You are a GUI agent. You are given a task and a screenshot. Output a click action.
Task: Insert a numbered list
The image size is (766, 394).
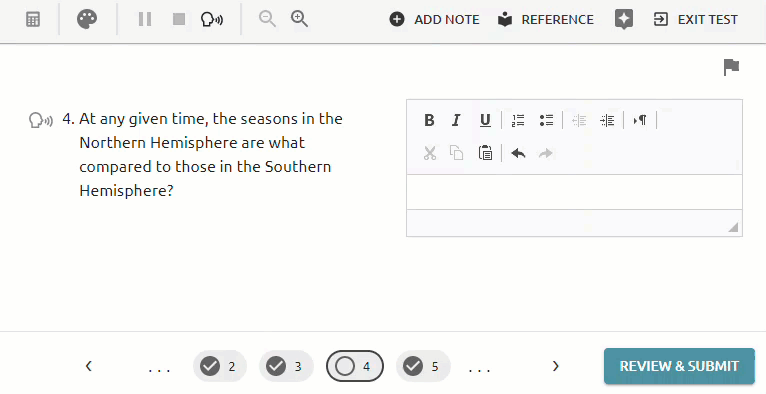coord(518,120)
